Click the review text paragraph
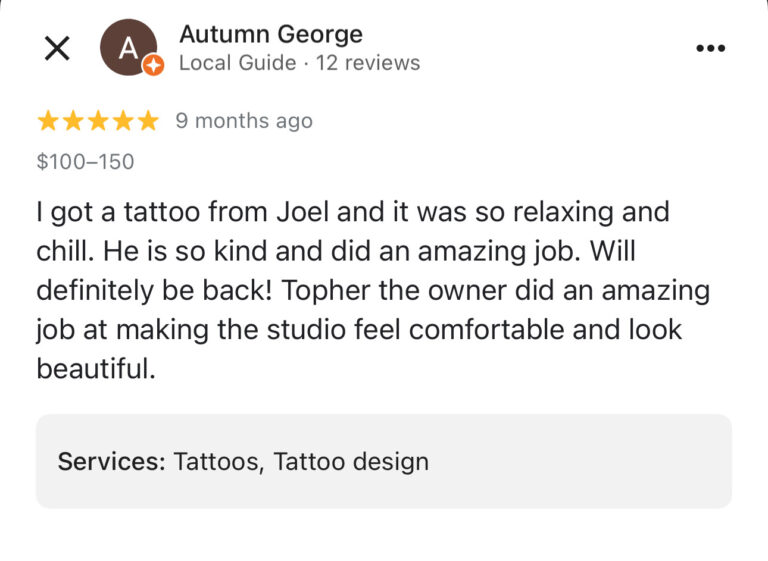The height and width of the screenshot is (561, 768). pyautogui.click(x=370, y=290)
